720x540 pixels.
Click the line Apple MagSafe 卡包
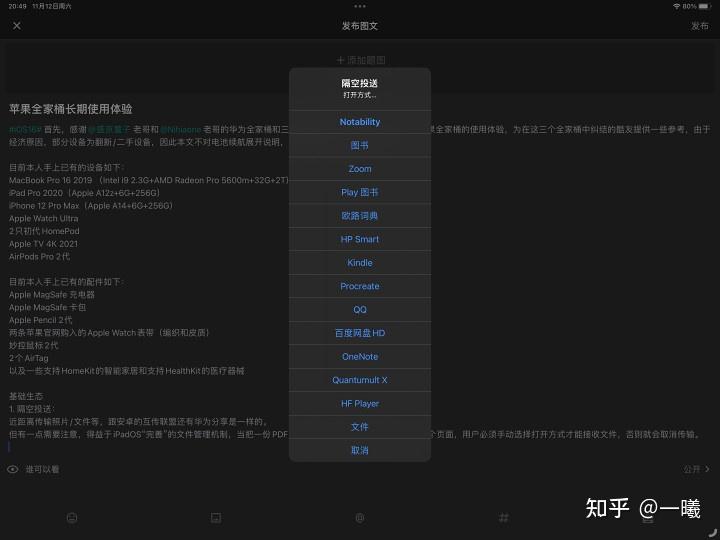click(47, 308)
